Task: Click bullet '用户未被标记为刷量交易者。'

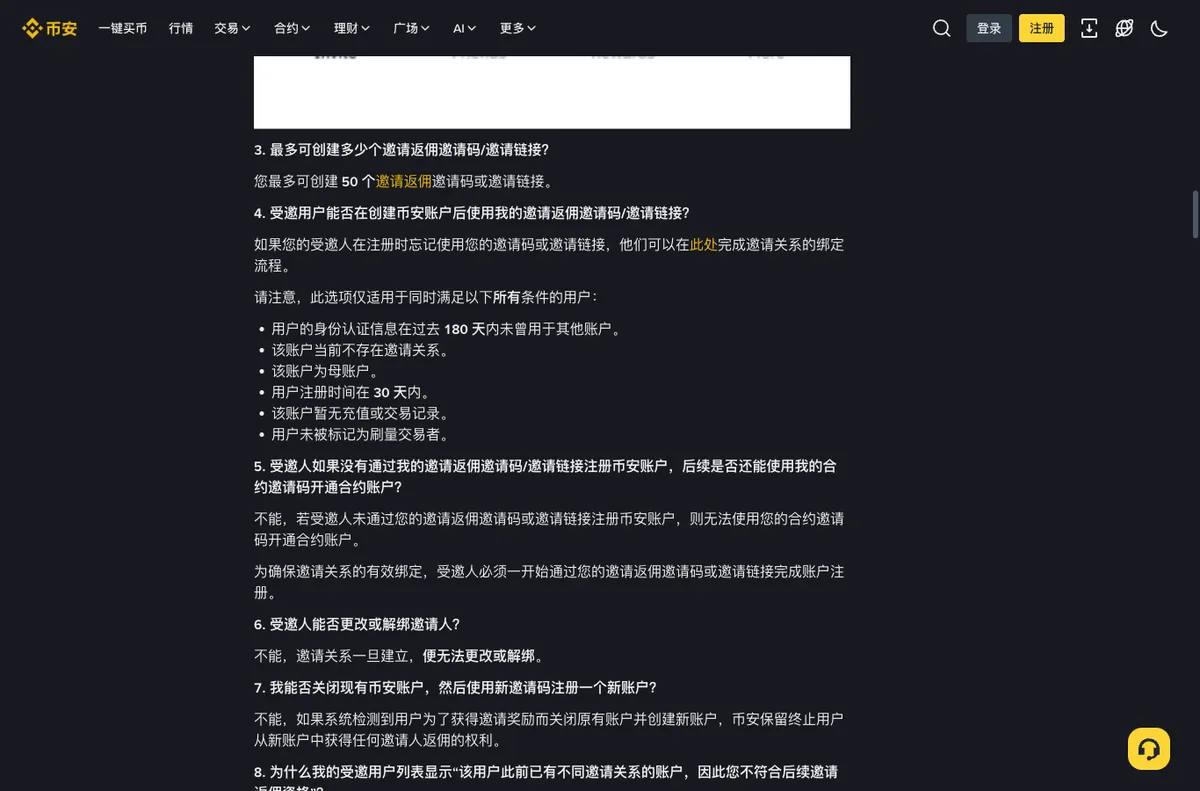Action: (361, 435)
